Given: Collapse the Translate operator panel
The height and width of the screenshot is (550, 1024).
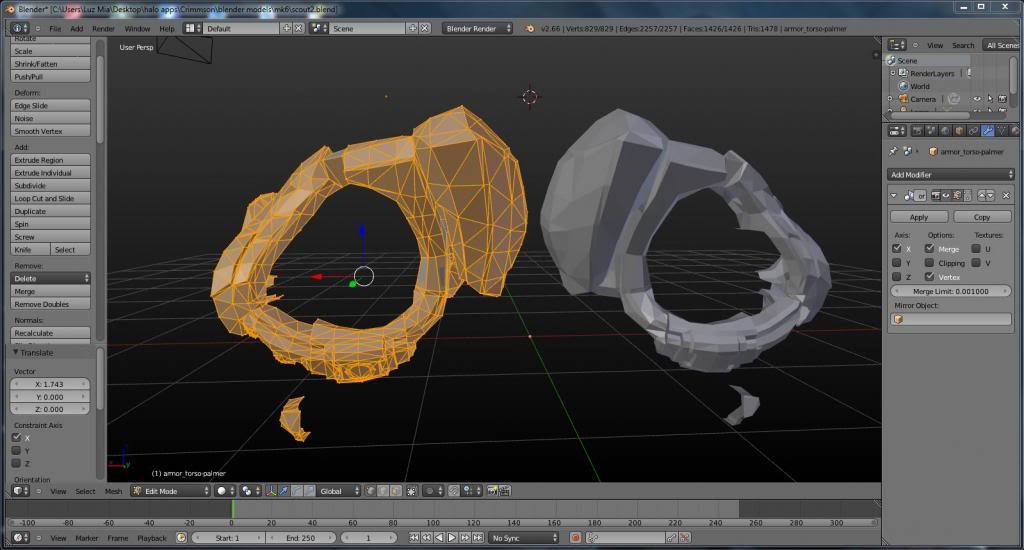Looking at the screenshot, I should (x=16, y=352).
